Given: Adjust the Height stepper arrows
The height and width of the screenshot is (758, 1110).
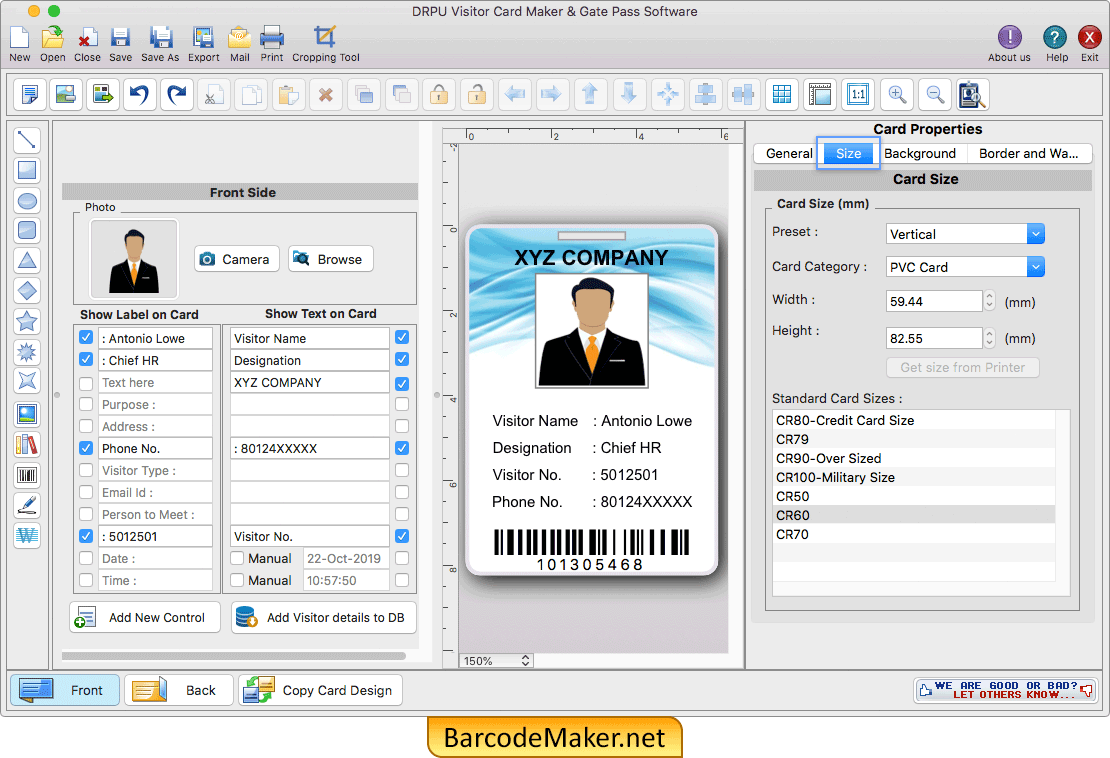Looking at the screenshot, I should coord(990,338).
